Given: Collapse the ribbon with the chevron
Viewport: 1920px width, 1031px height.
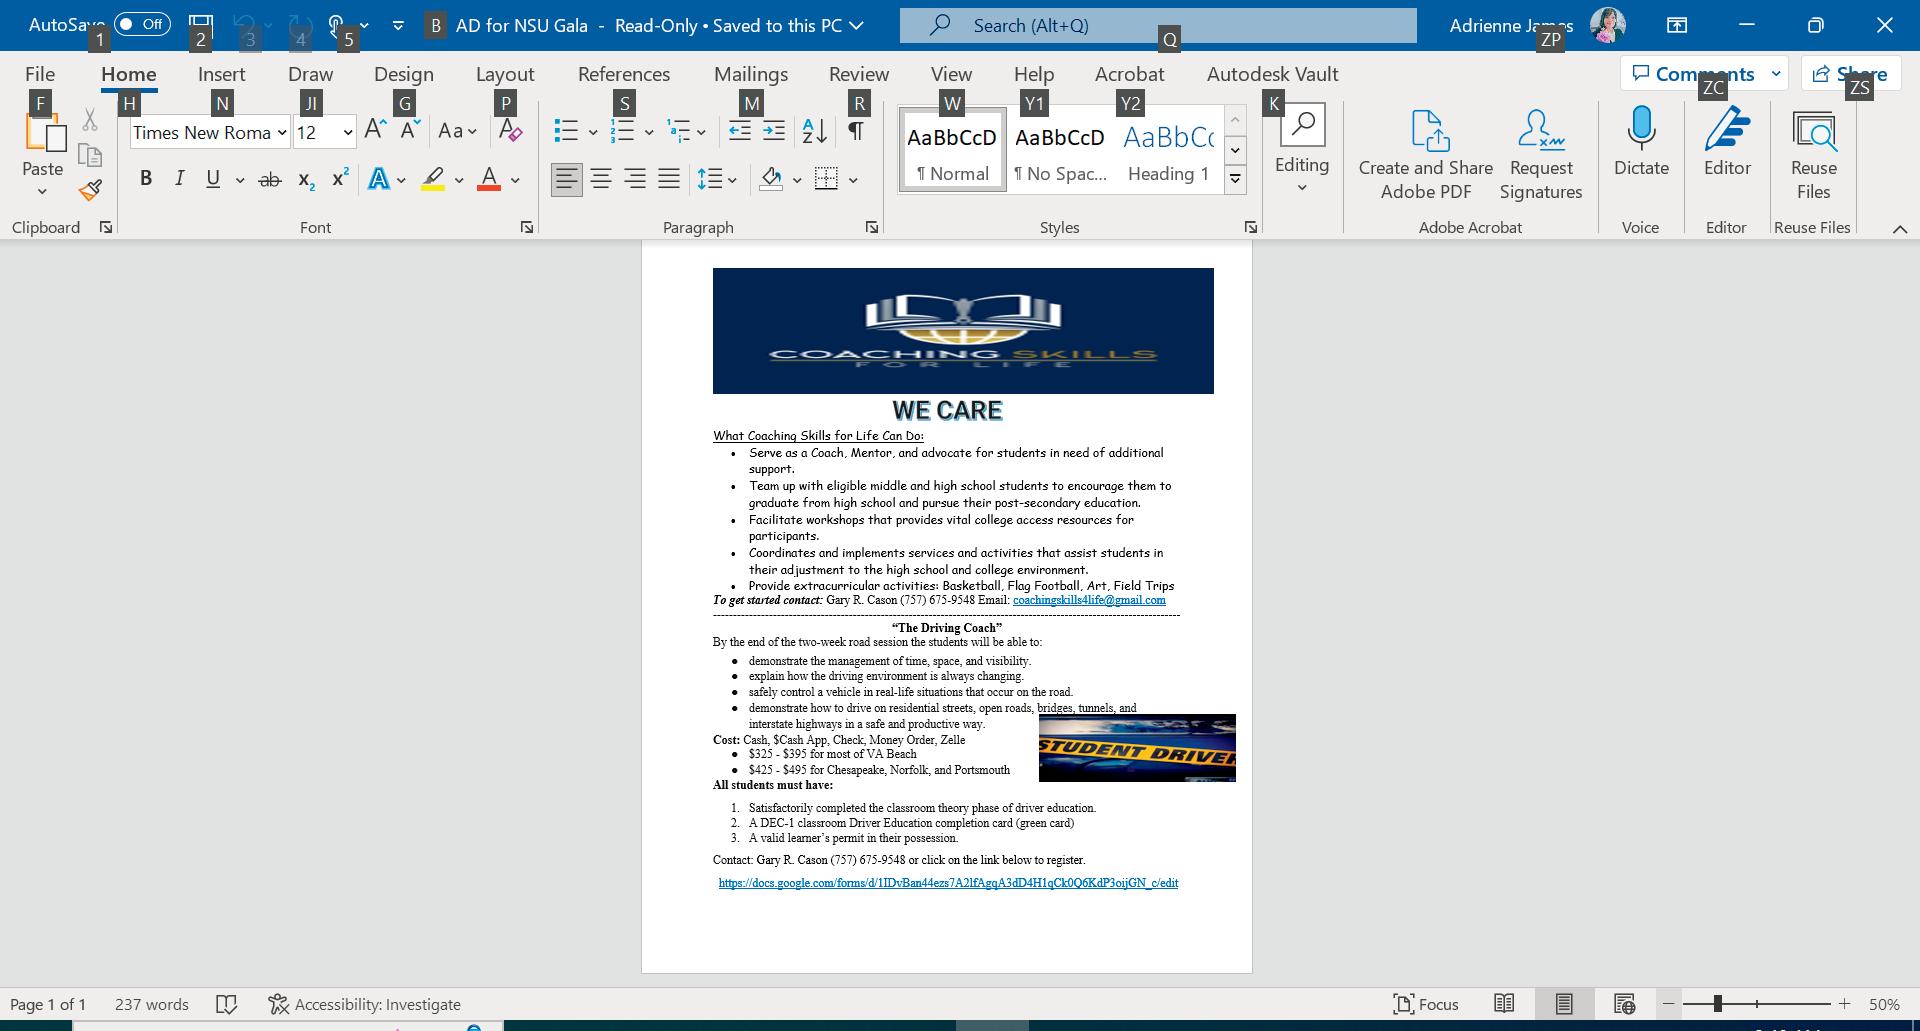Looking at the screenshot, I should tap(1900, 229).
